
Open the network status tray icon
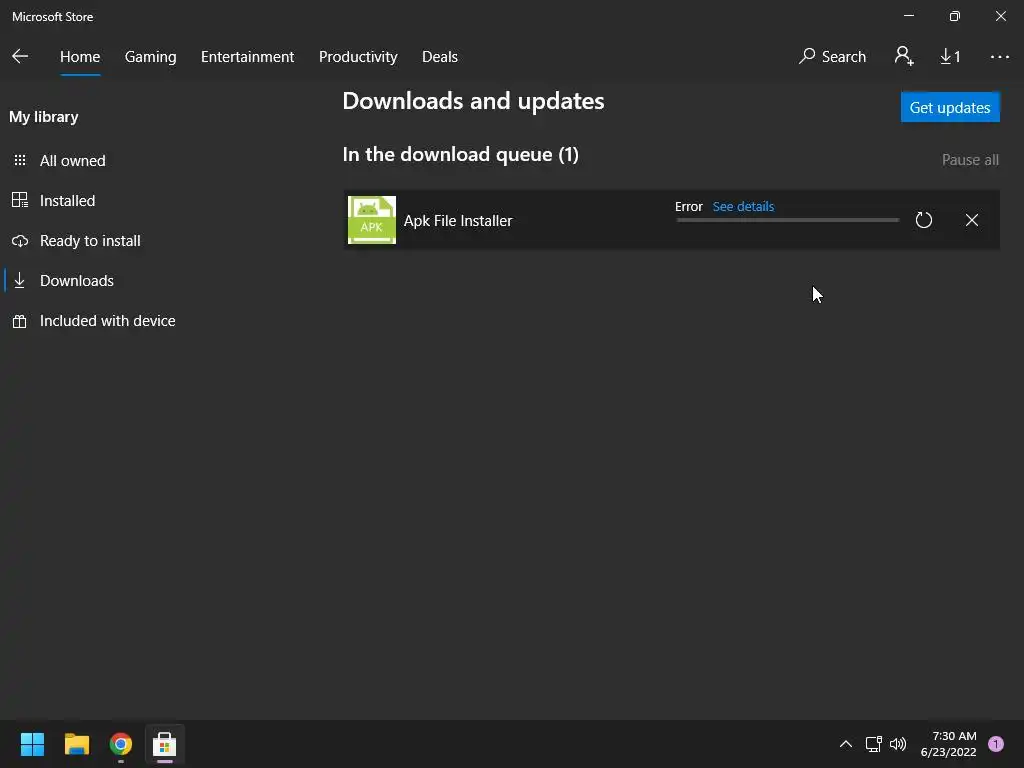point(873,744)
